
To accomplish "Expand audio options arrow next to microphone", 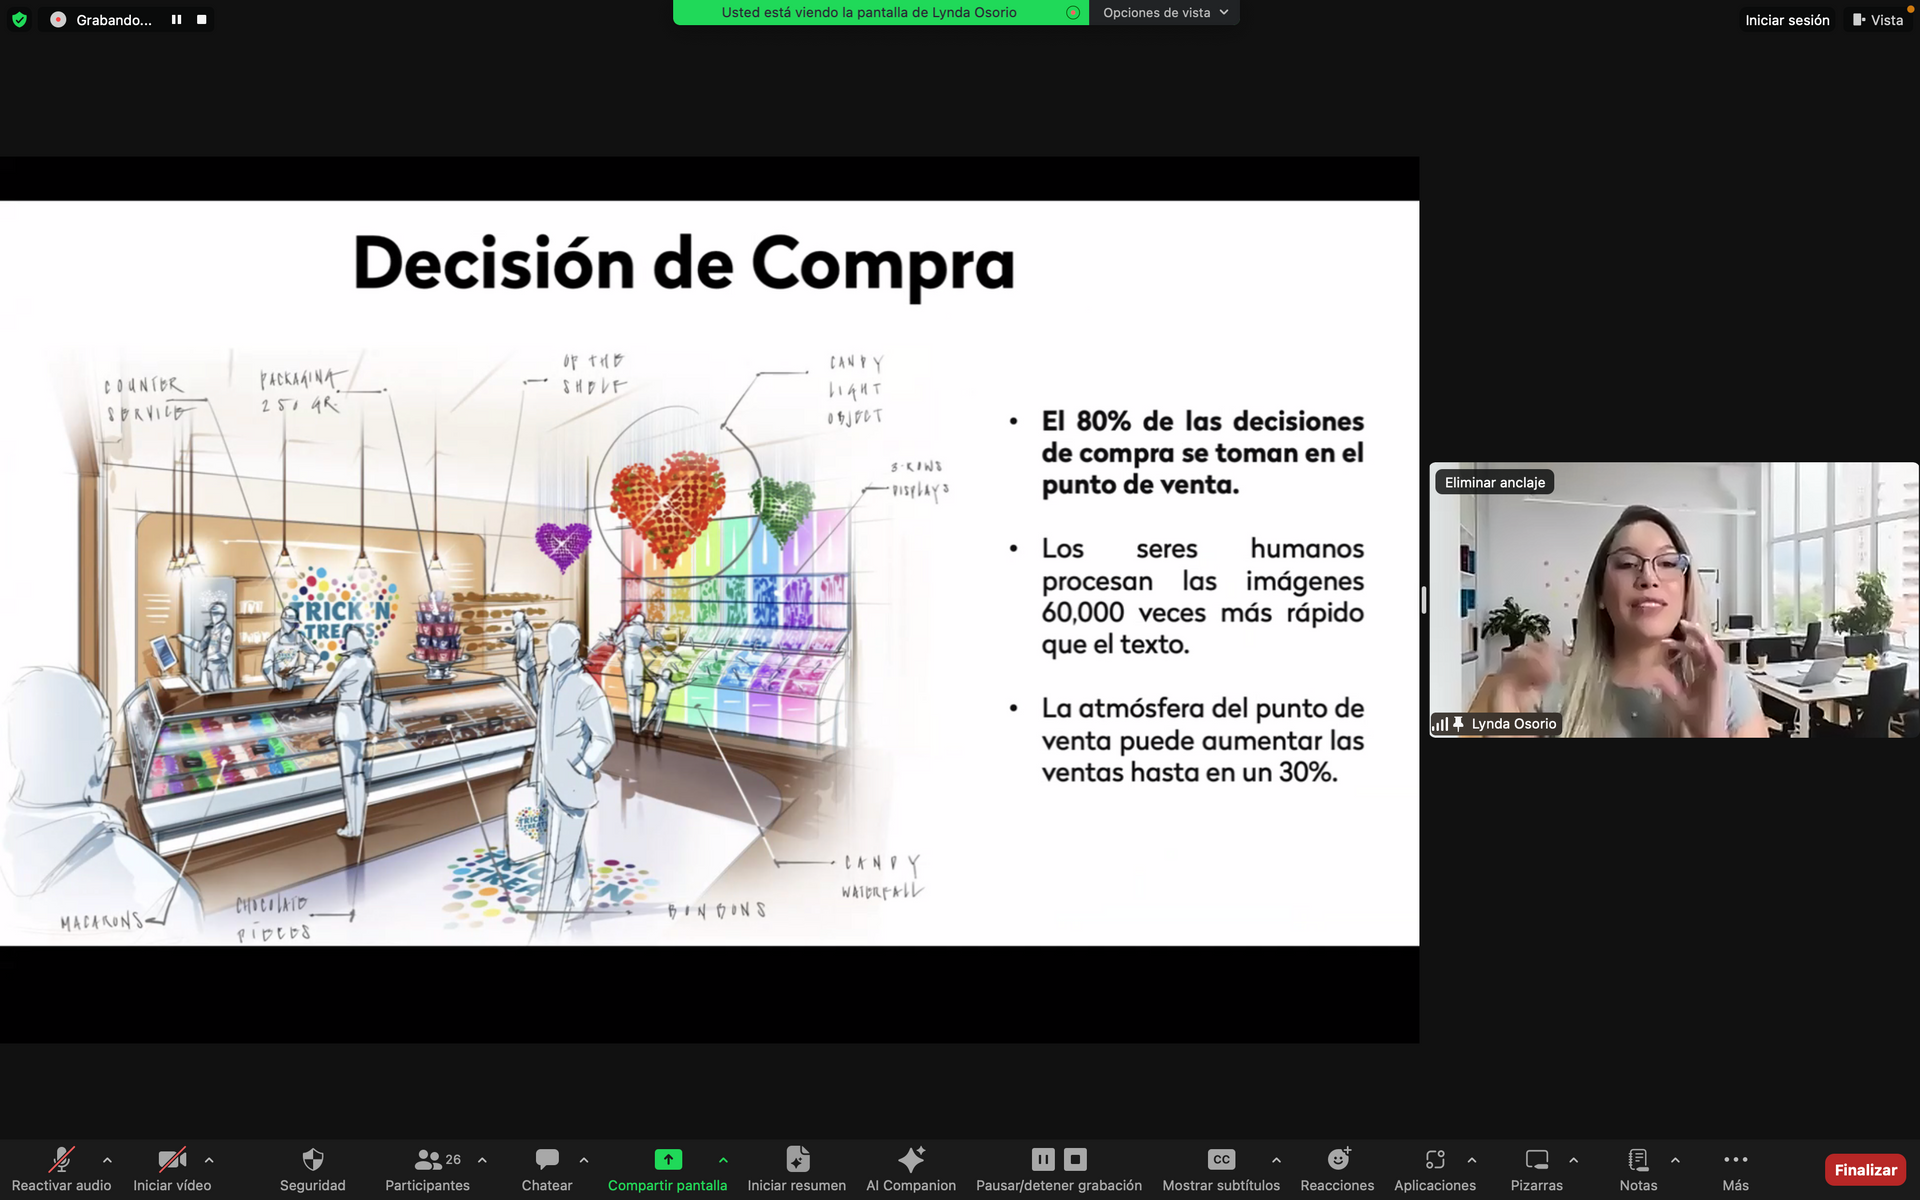I will (107, 1160).
